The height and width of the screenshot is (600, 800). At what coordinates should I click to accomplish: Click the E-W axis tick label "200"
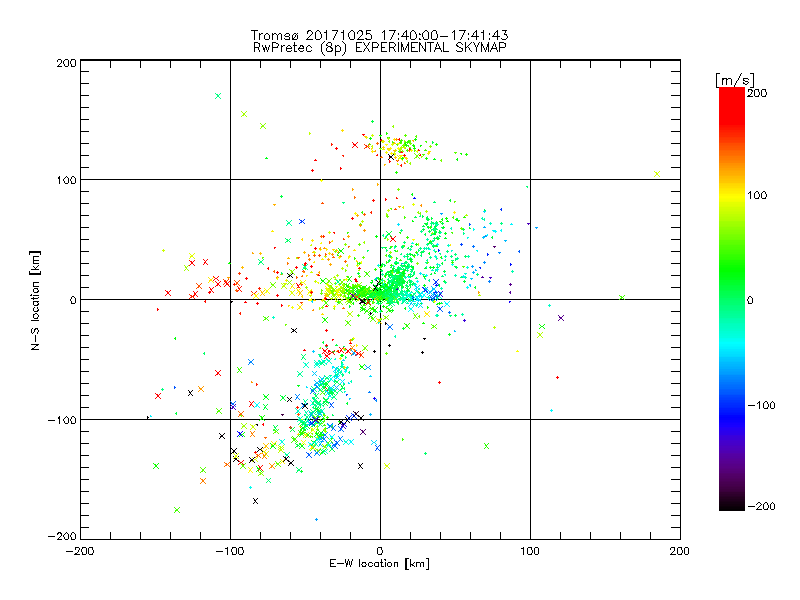tap(680, 551)
